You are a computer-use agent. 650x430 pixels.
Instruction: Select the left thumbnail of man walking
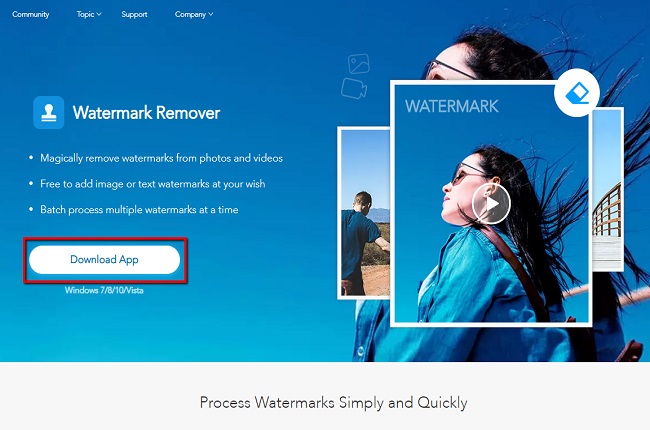pos(364,213)
